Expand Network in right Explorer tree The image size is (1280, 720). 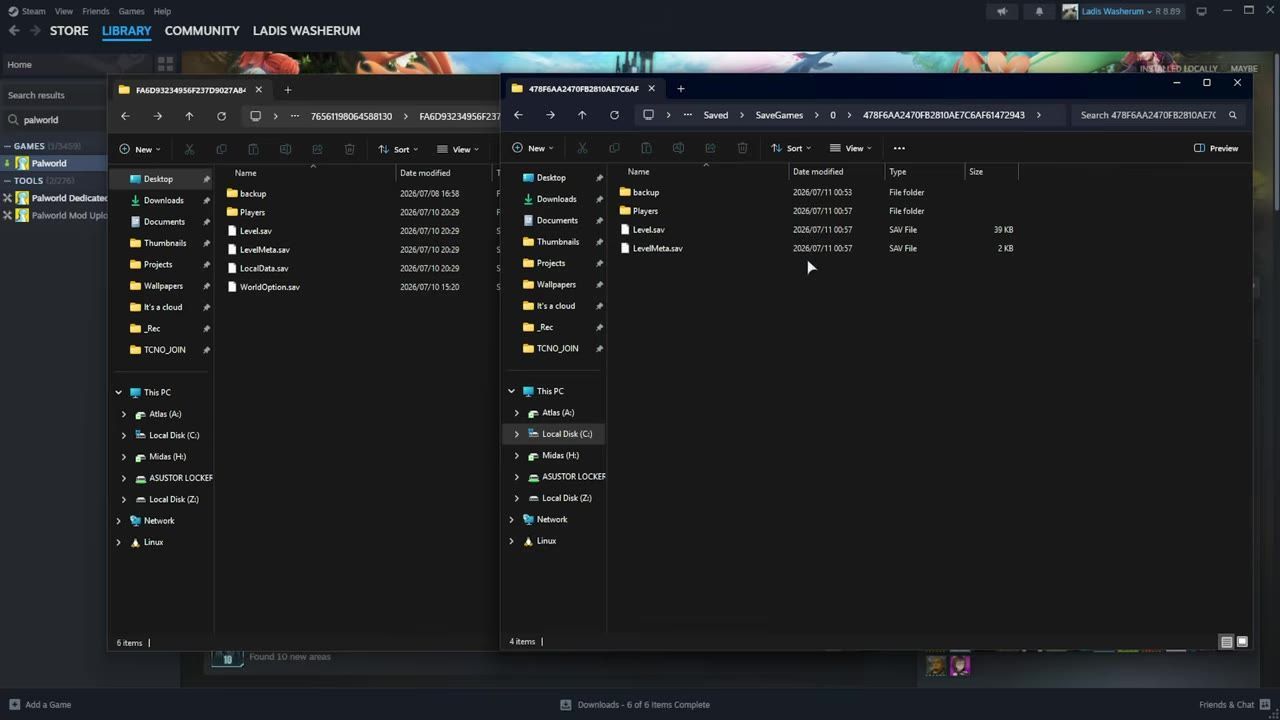click(x=511, y=519)
